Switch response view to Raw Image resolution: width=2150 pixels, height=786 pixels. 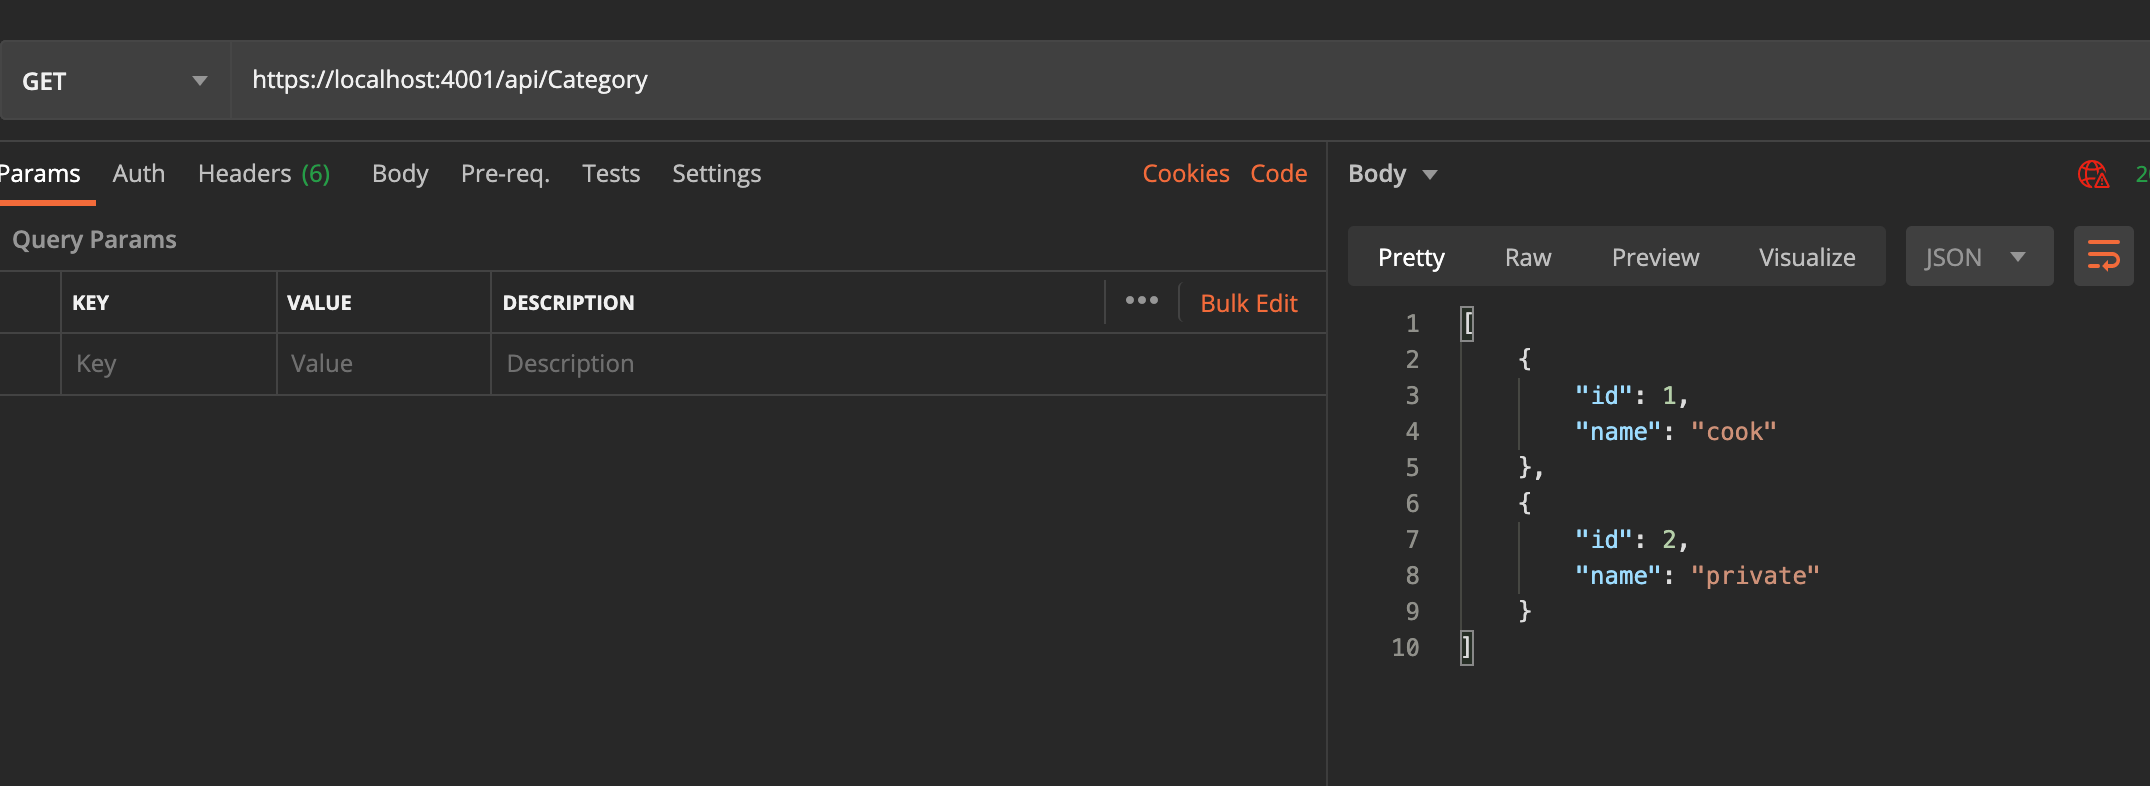point(1528,257)
